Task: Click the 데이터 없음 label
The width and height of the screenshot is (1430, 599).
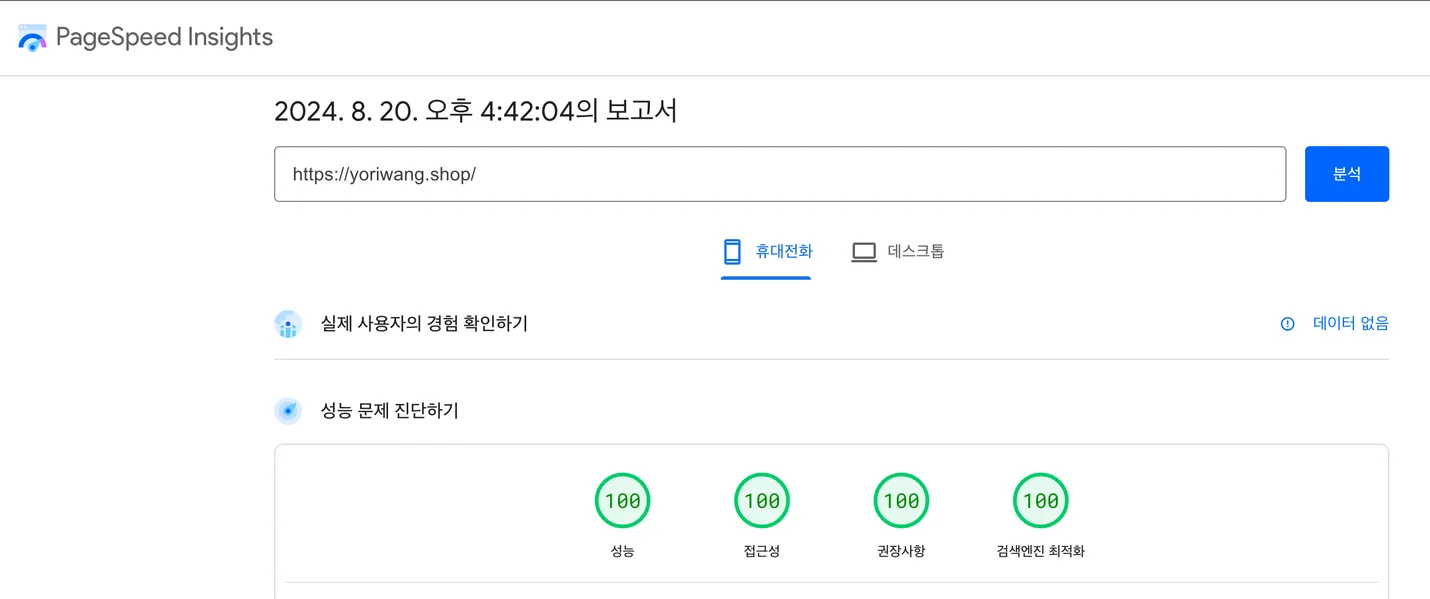Action: coord(1351,324)
